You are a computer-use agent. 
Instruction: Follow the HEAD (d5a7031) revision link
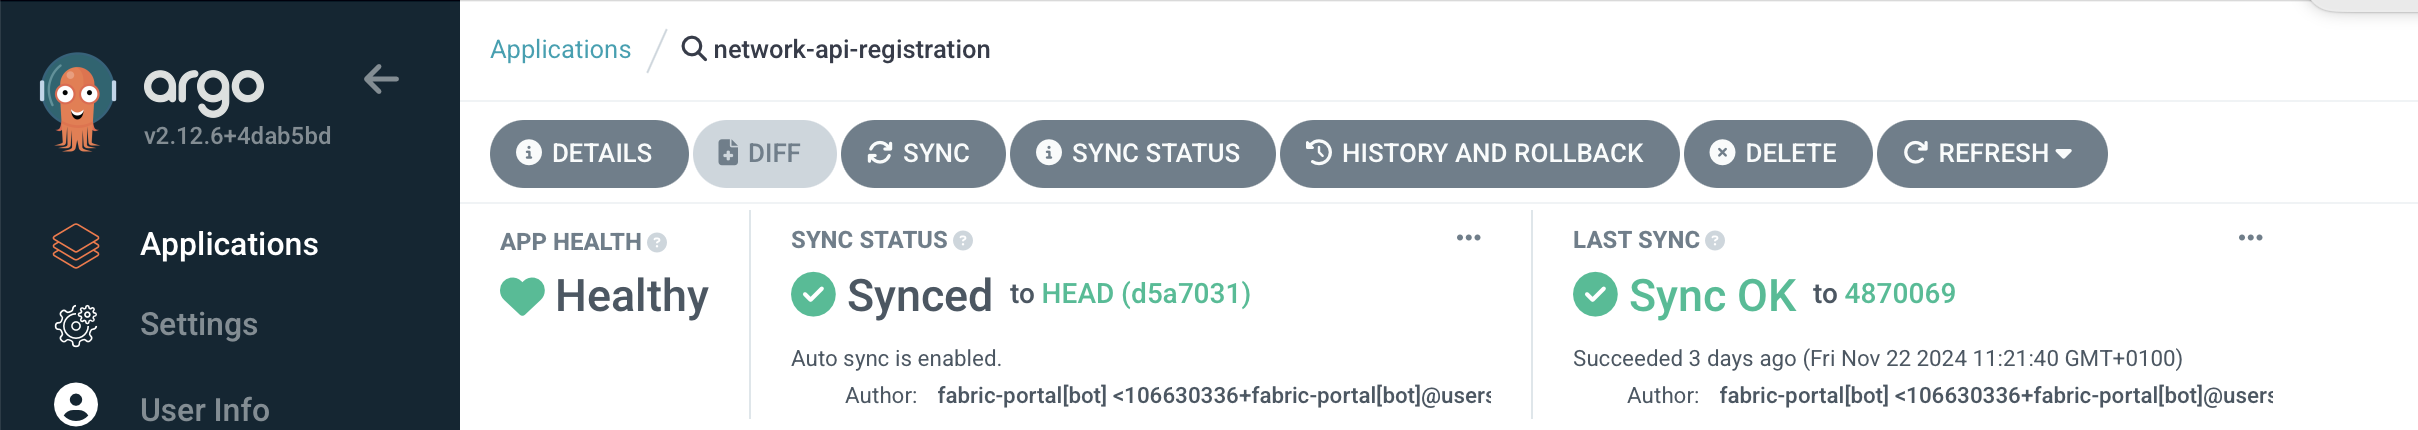coord(1146,294)
